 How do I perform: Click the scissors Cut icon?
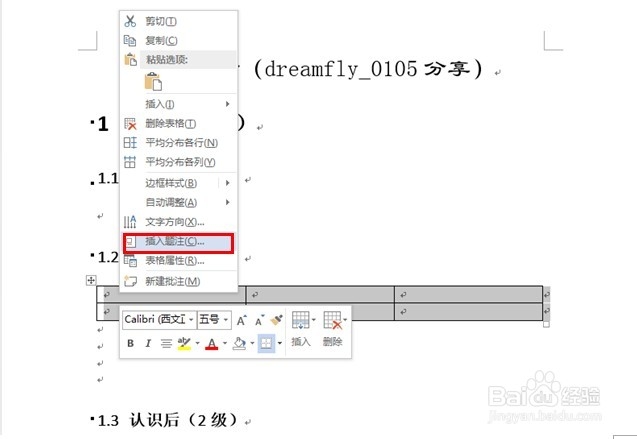tap(130, 21)
